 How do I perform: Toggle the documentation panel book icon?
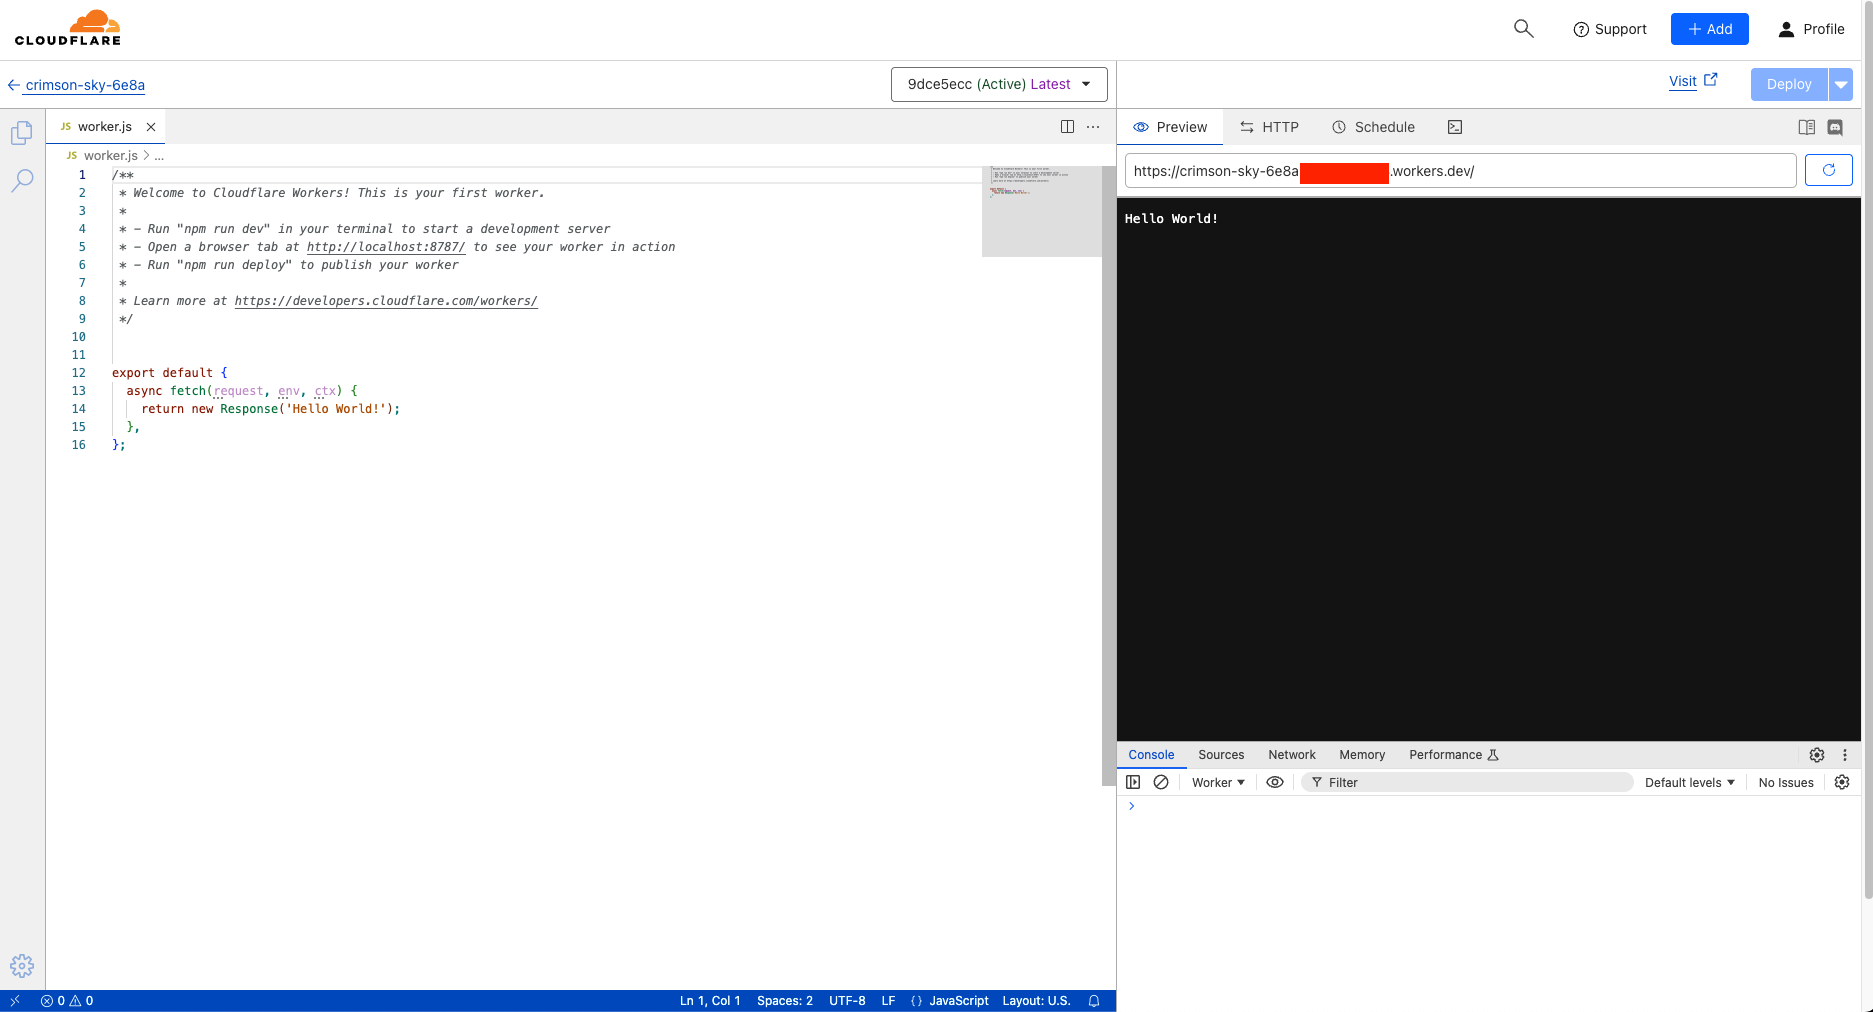1806,127
